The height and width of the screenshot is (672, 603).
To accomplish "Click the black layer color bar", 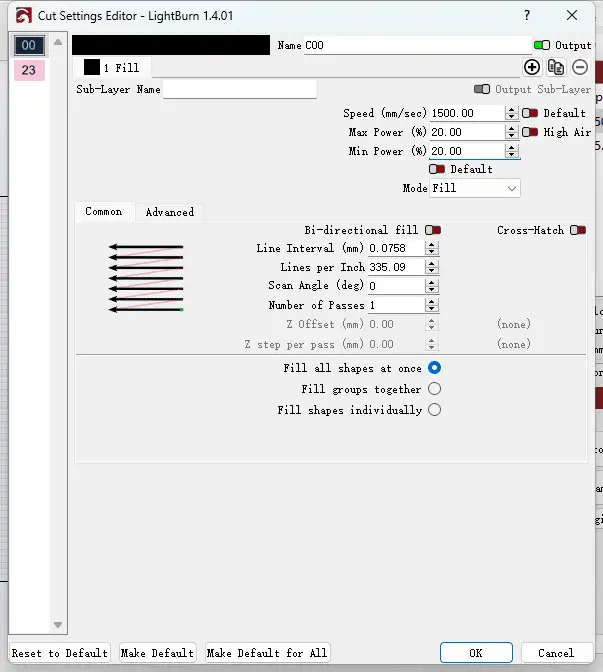I will [x=171, y=45].
